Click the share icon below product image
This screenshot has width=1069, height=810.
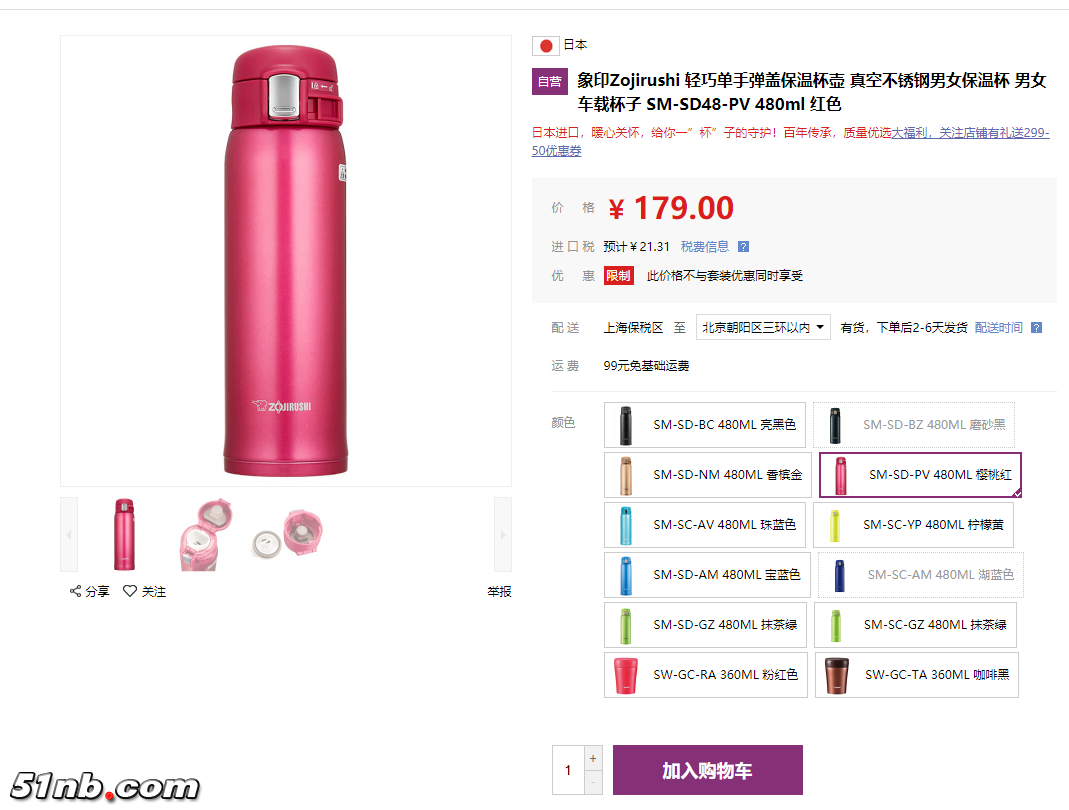[75, 591]
